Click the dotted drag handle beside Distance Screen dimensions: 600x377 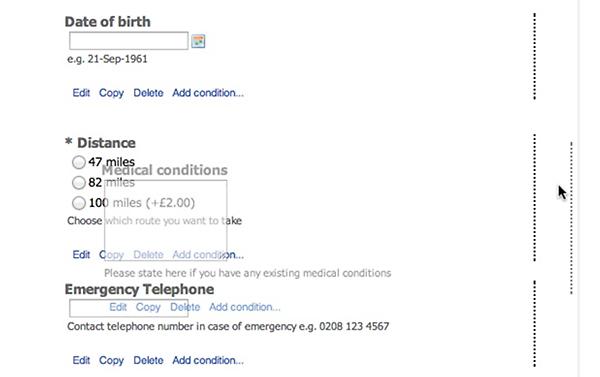(x=535, y=198)
